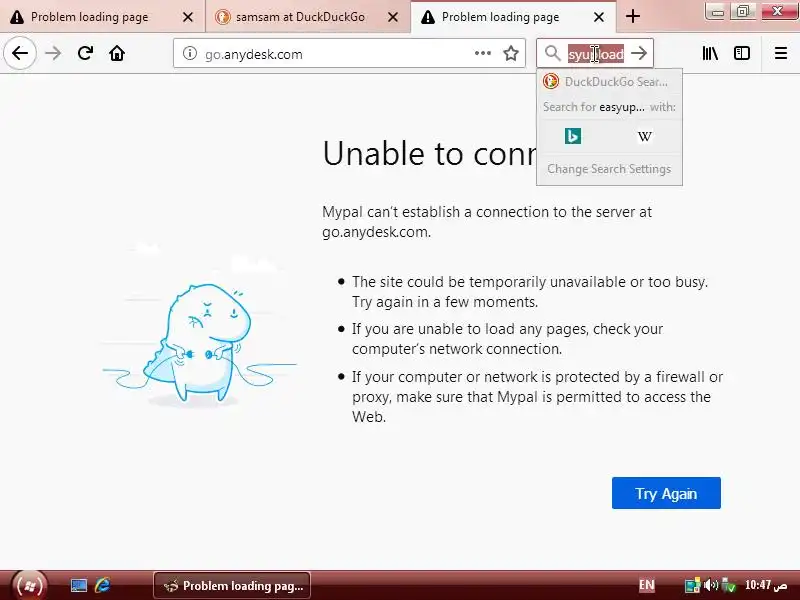Click the forward navigation arrow
This screenshot has width=800, height=600.
click(53, 53)
